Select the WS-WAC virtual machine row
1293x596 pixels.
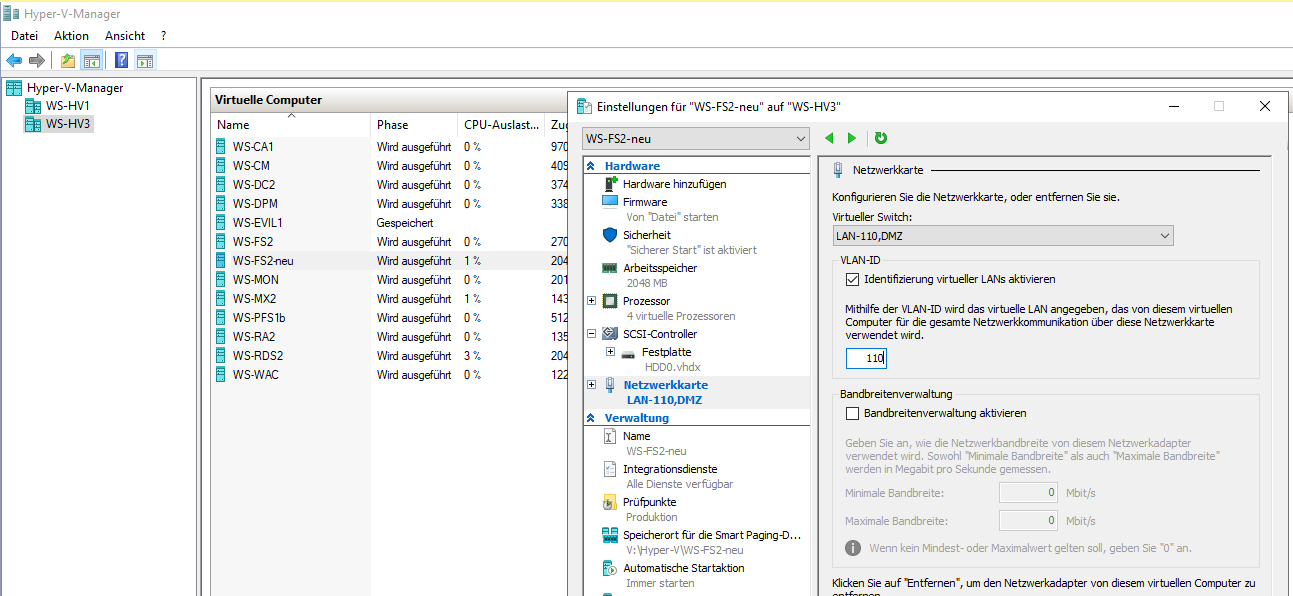click(x=389, y=374)
